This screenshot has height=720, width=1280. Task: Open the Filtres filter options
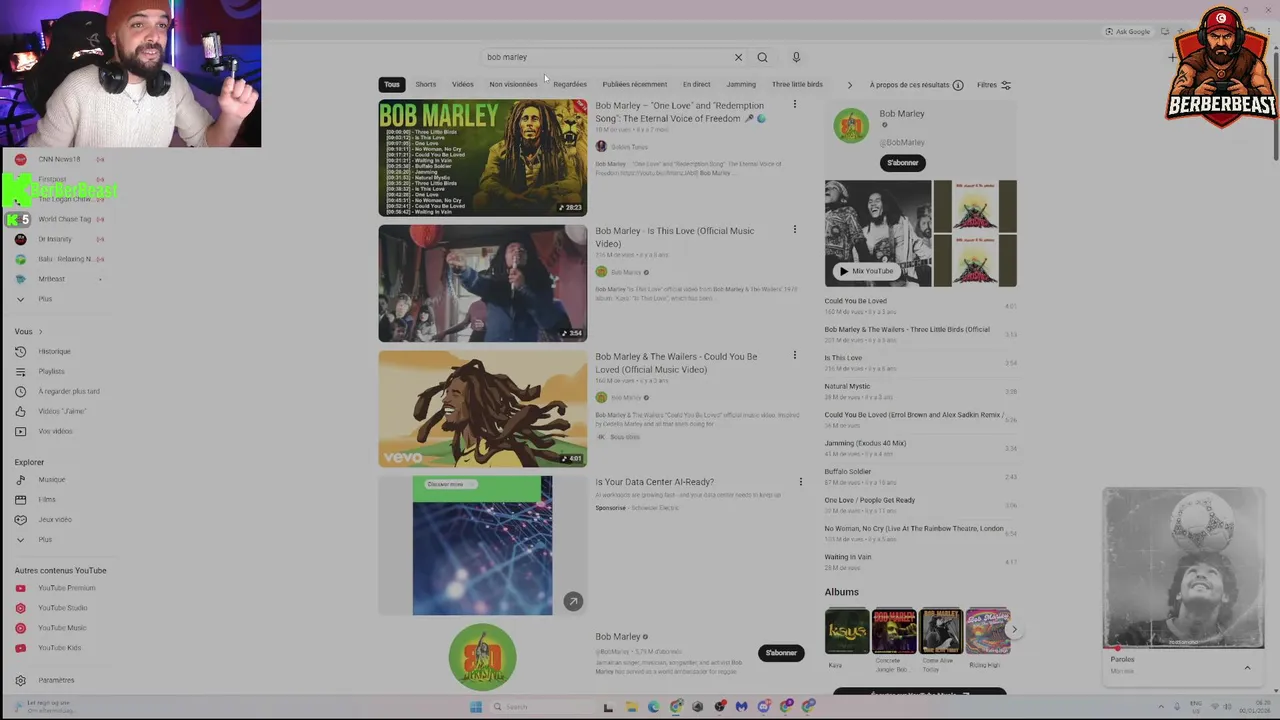[x=994, y=85]
